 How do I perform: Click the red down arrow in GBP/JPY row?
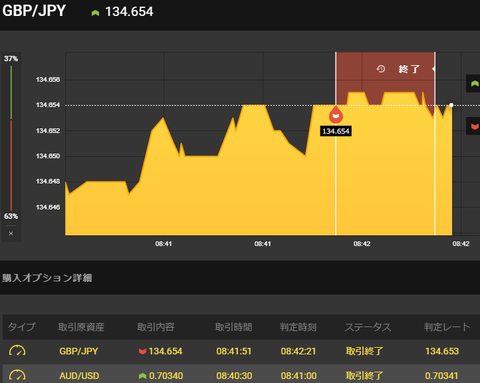coord(143,351)
